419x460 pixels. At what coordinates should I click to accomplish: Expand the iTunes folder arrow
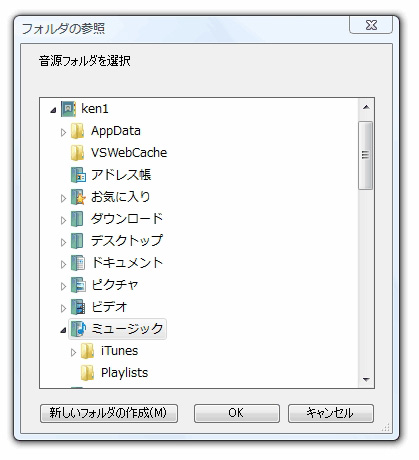[73, 352]
